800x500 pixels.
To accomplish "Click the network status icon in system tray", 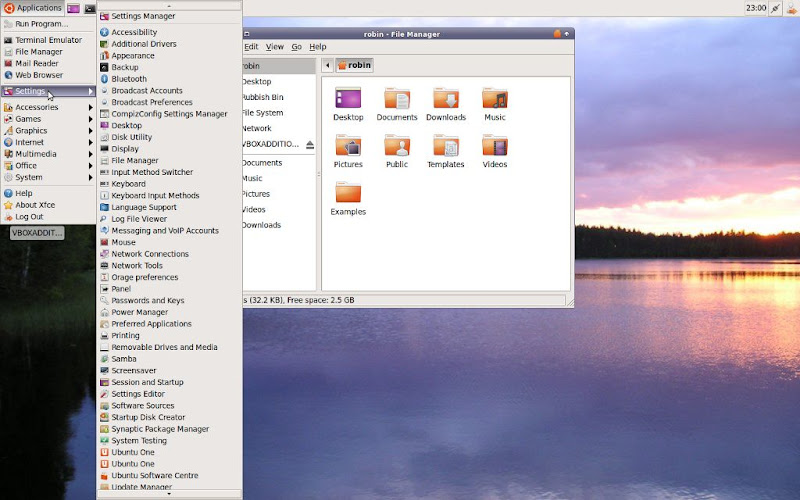I will tap(776, 8).
